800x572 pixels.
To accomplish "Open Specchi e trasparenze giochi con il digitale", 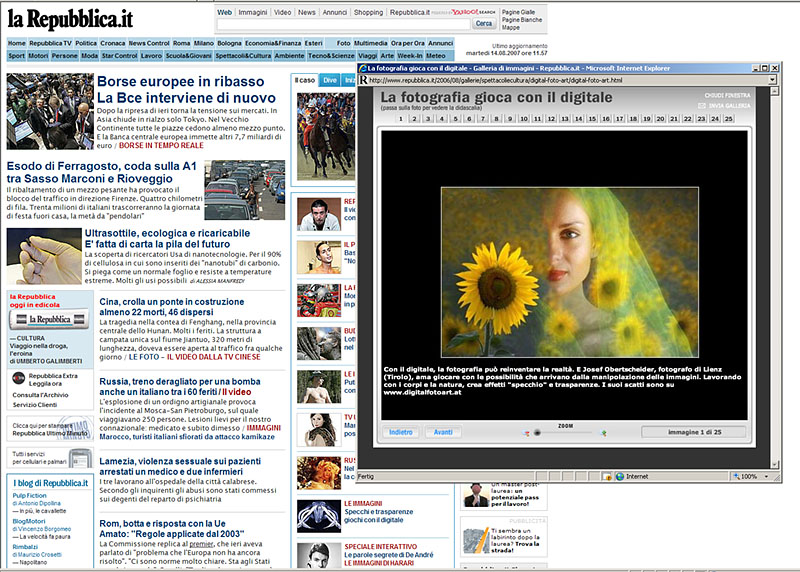I will (379, 516).
